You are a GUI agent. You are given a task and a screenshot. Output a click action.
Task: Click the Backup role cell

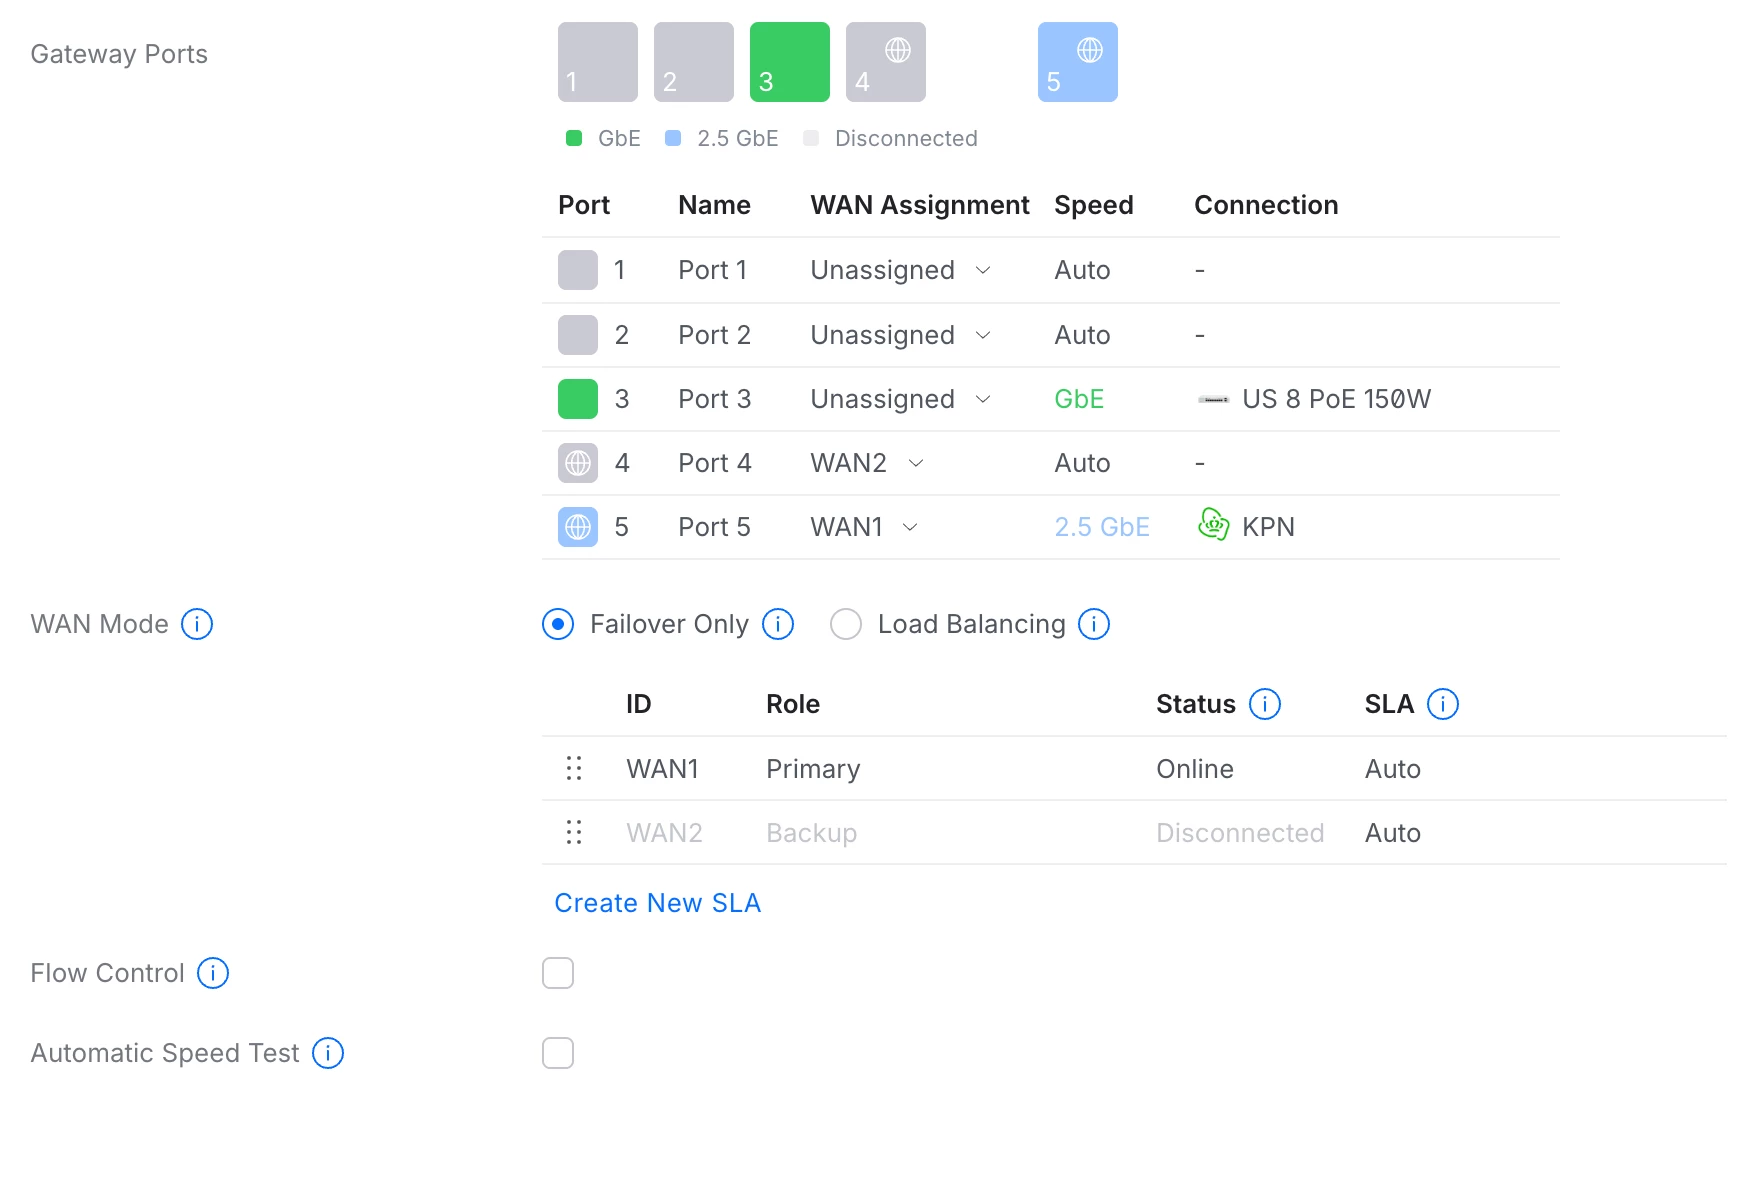point(811,833)
